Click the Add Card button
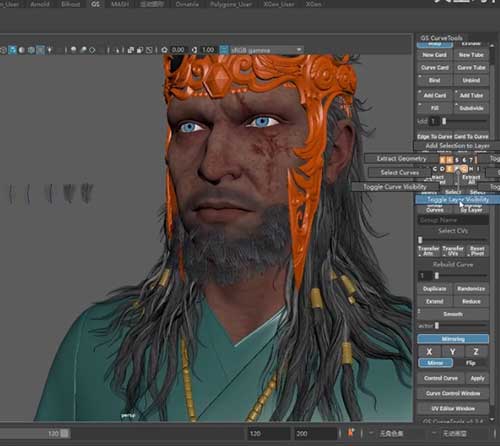Screen dimensions: 500x446 coord(434,95)
